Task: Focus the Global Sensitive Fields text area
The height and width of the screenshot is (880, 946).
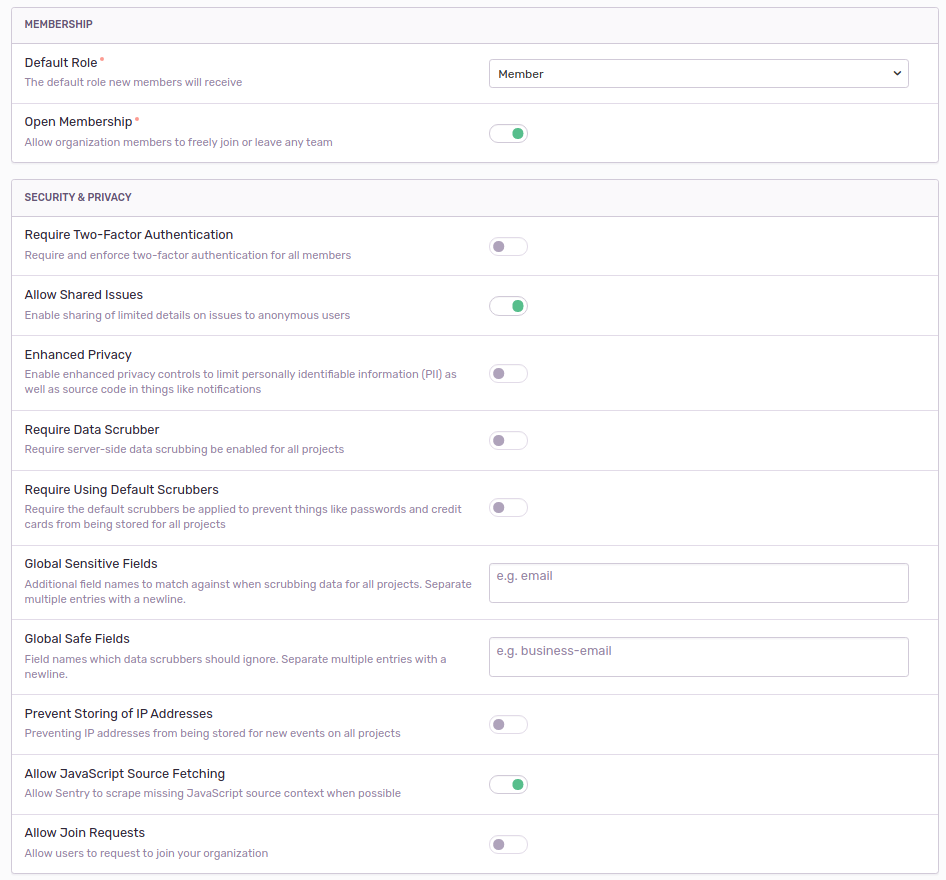Action: (x=698, y=583)
